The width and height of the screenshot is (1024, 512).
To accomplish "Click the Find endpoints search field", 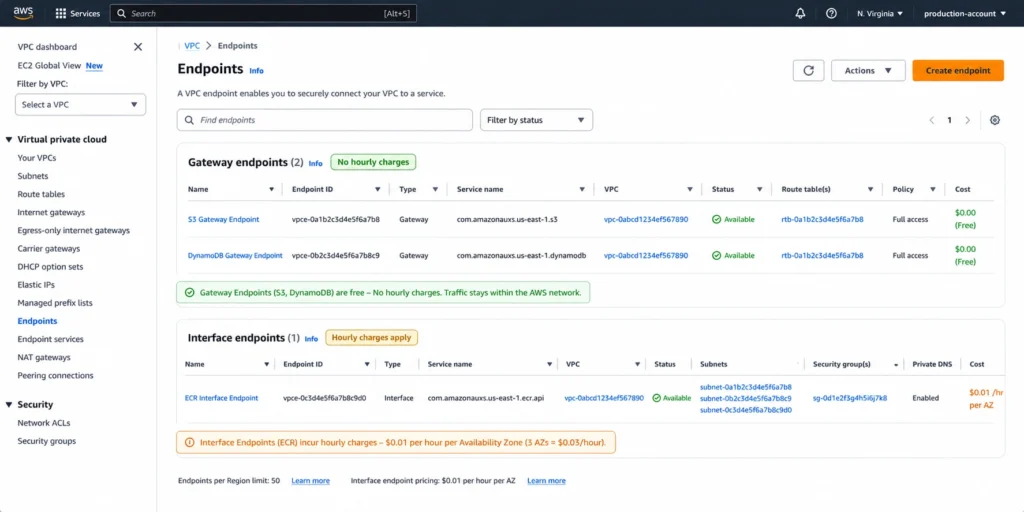I will (325, 120).
